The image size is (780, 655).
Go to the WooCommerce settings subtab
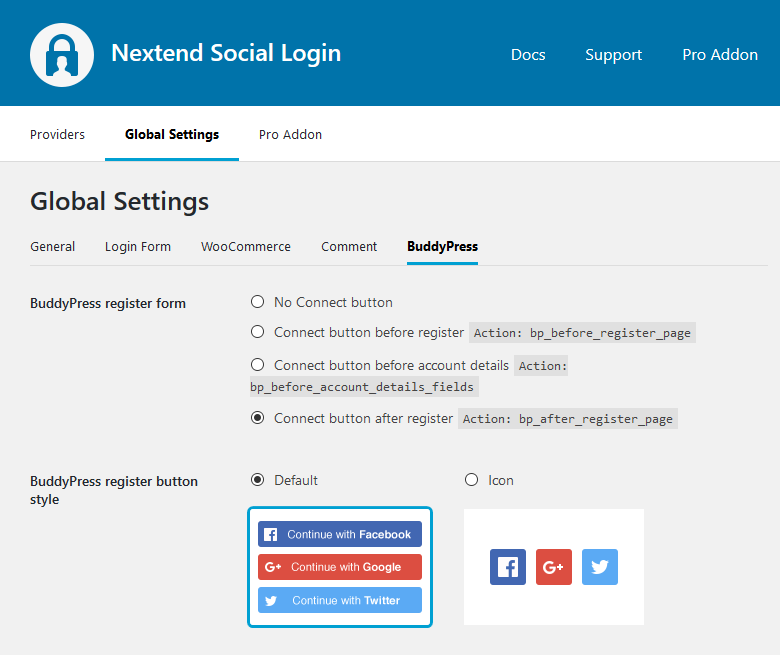coord(246,246)
